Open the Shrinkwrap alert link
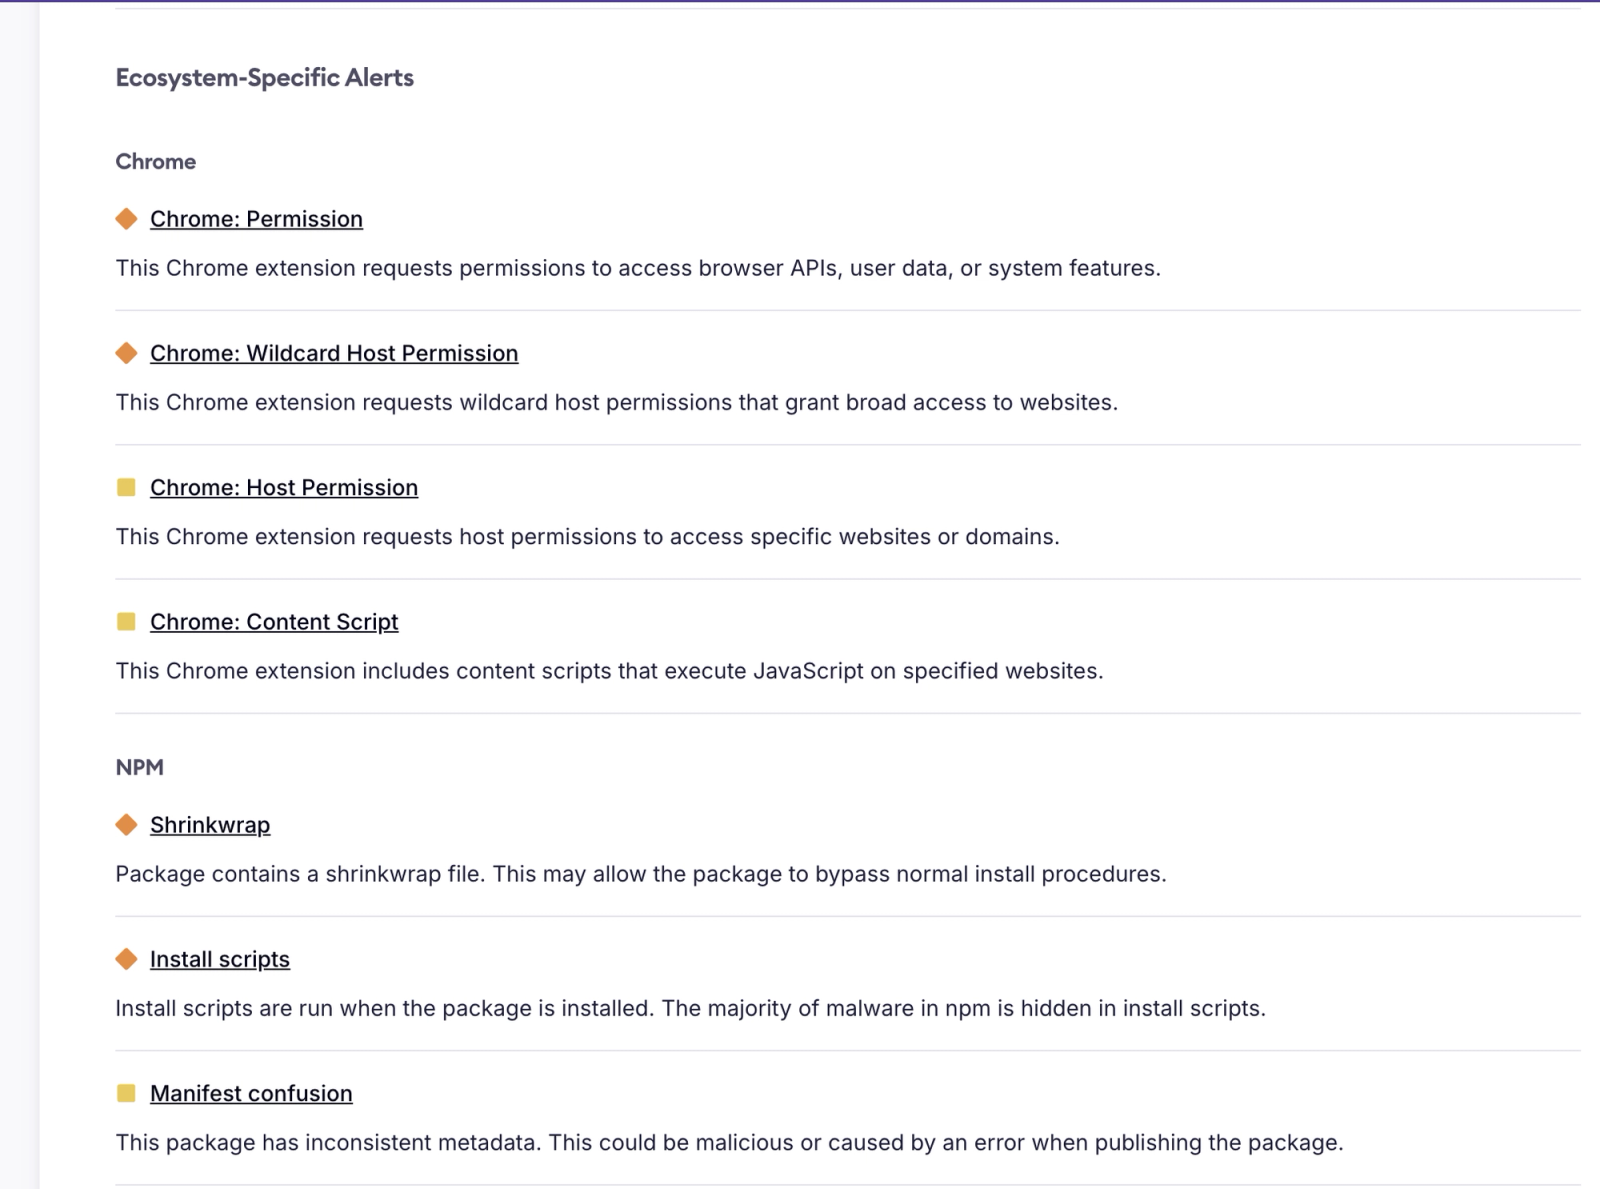 point(210,825)
